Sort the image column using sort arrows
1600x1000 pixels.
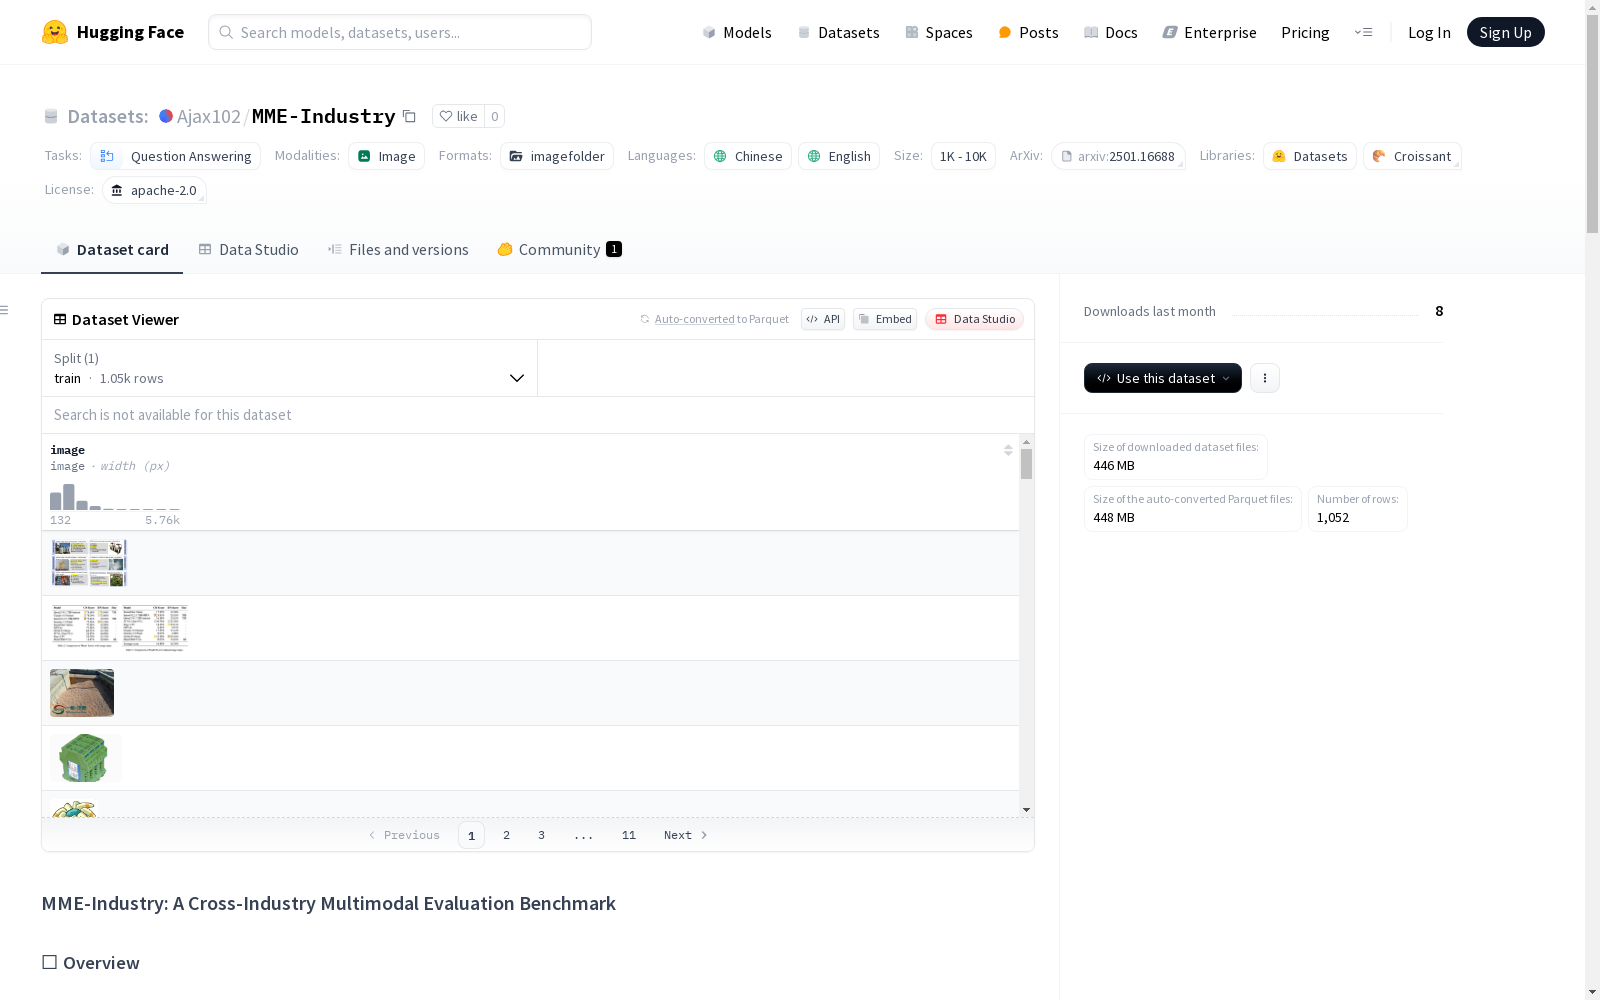(1008, 450)
